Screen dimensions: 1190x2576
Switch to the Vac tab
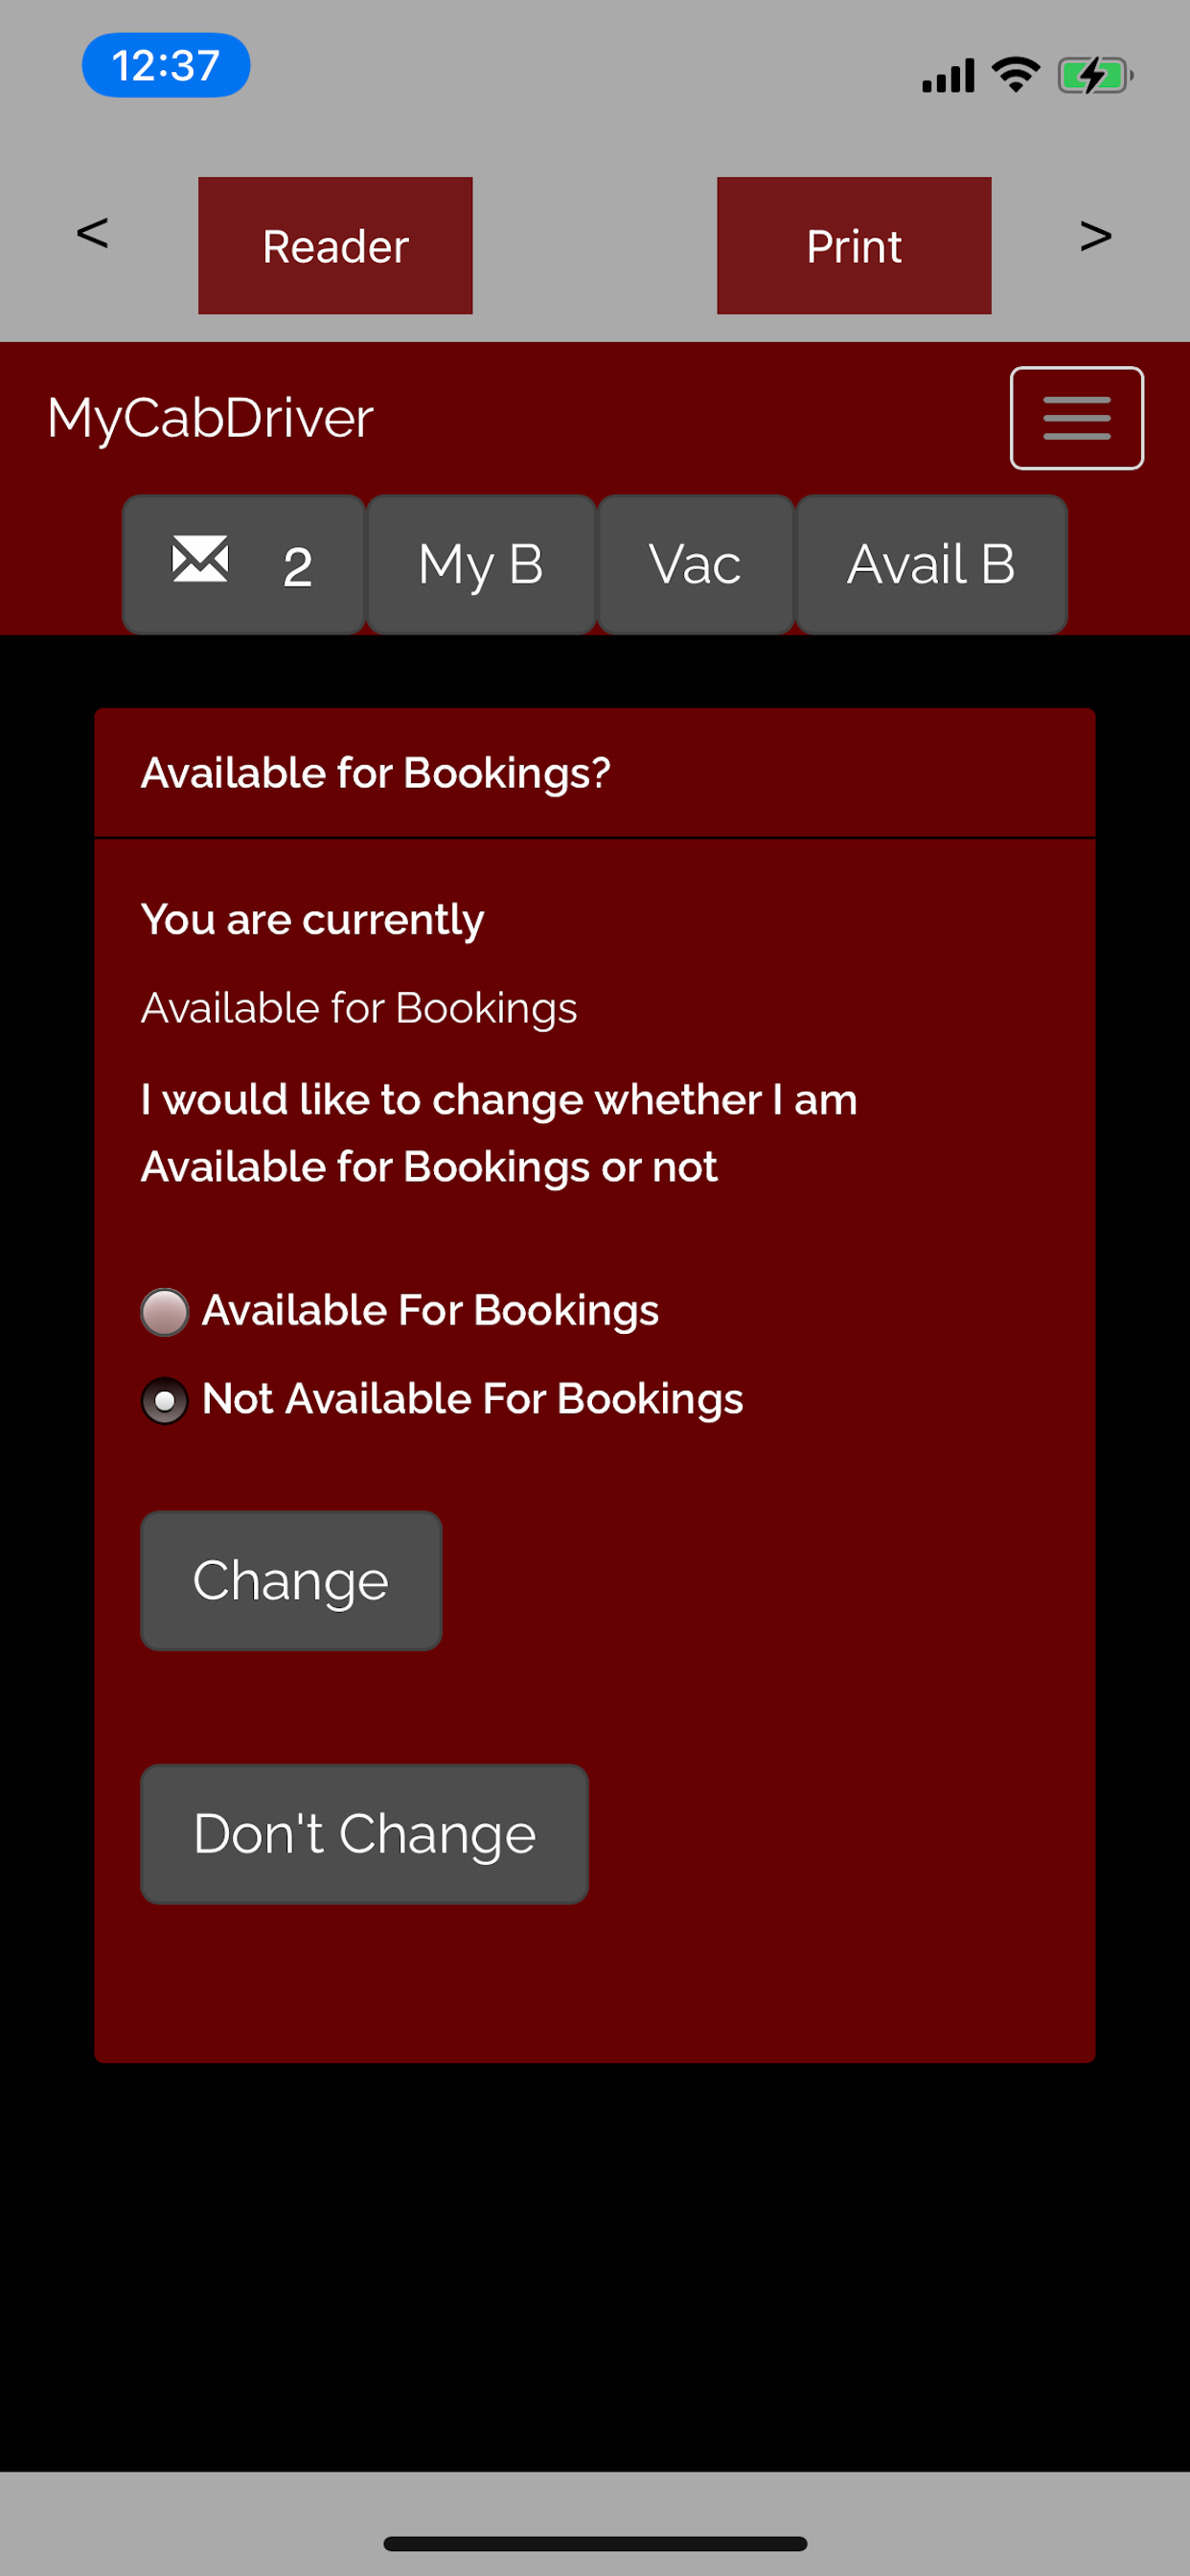tap(695, 564)
